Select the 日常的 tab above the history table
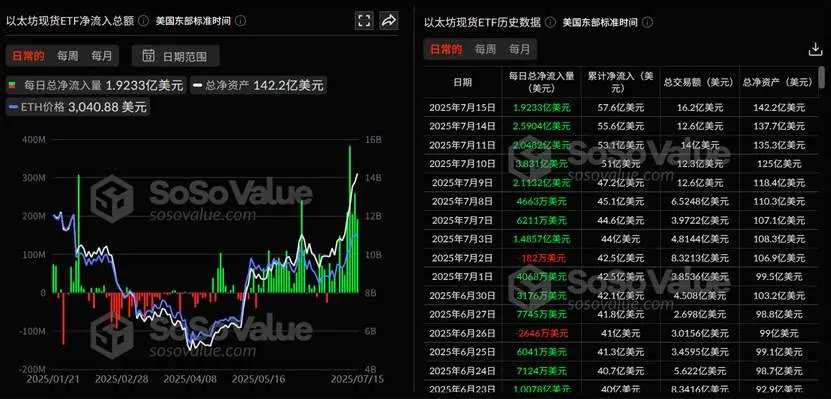This screenshot has height=399, width=831. [446, 49]
